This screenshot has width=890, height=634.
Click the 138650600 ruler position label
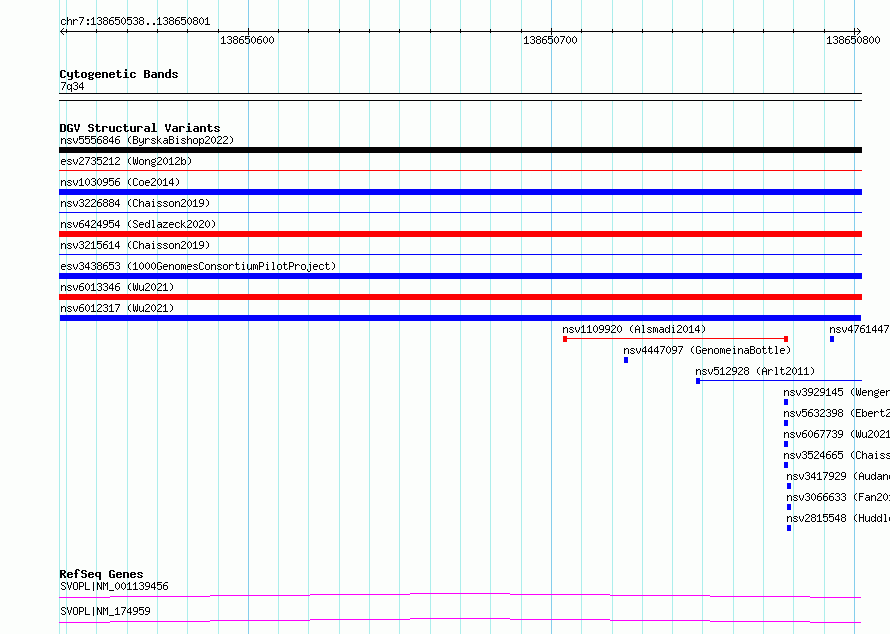[x=247, y=40]
